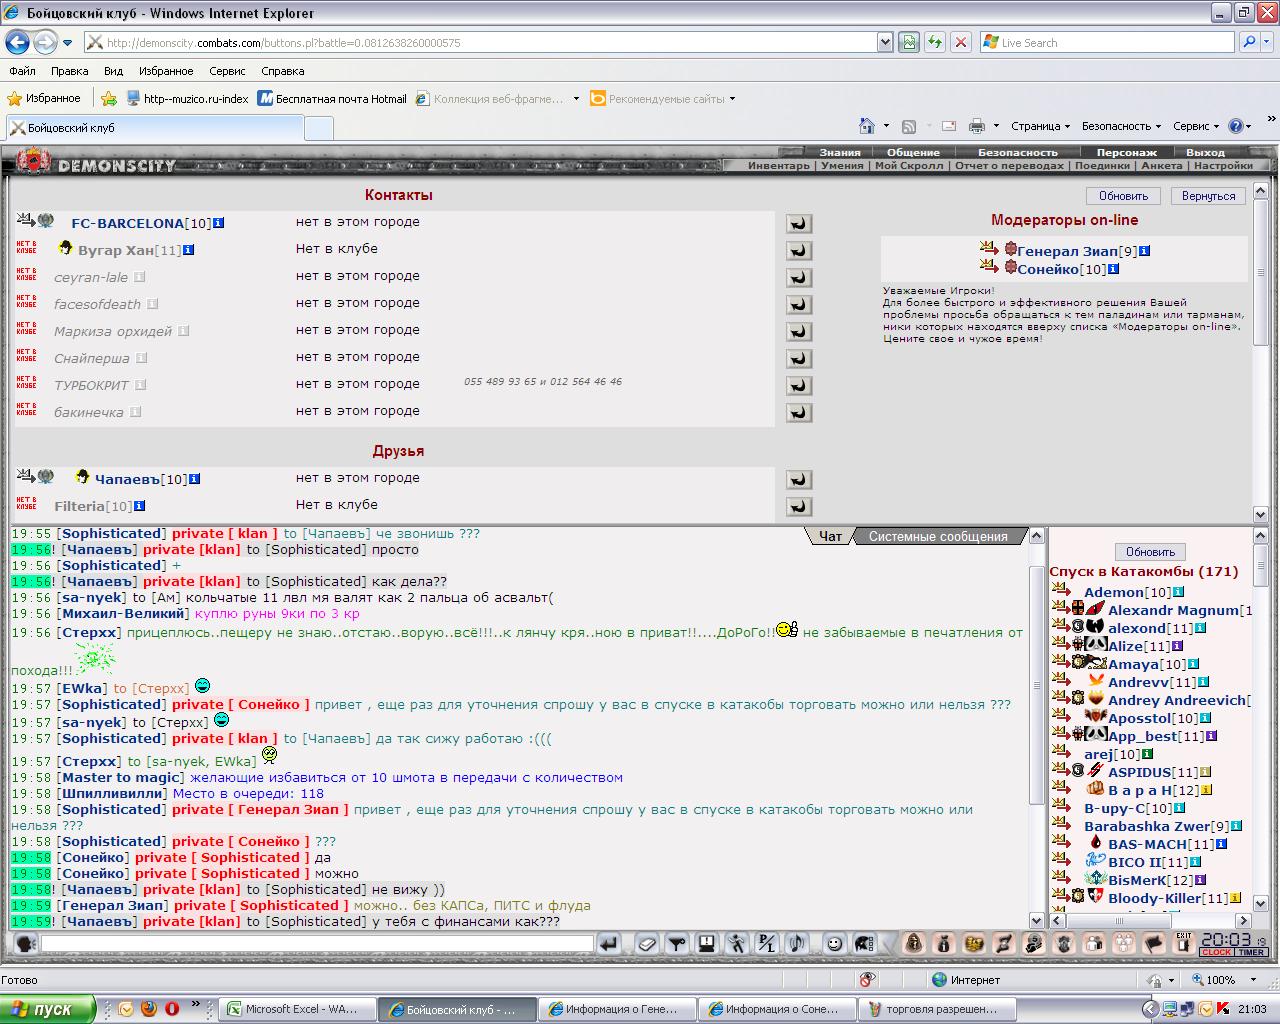Click the two-people friends icon
This screenshot has width=1280, height=1024.
[x=1096, y=943]
